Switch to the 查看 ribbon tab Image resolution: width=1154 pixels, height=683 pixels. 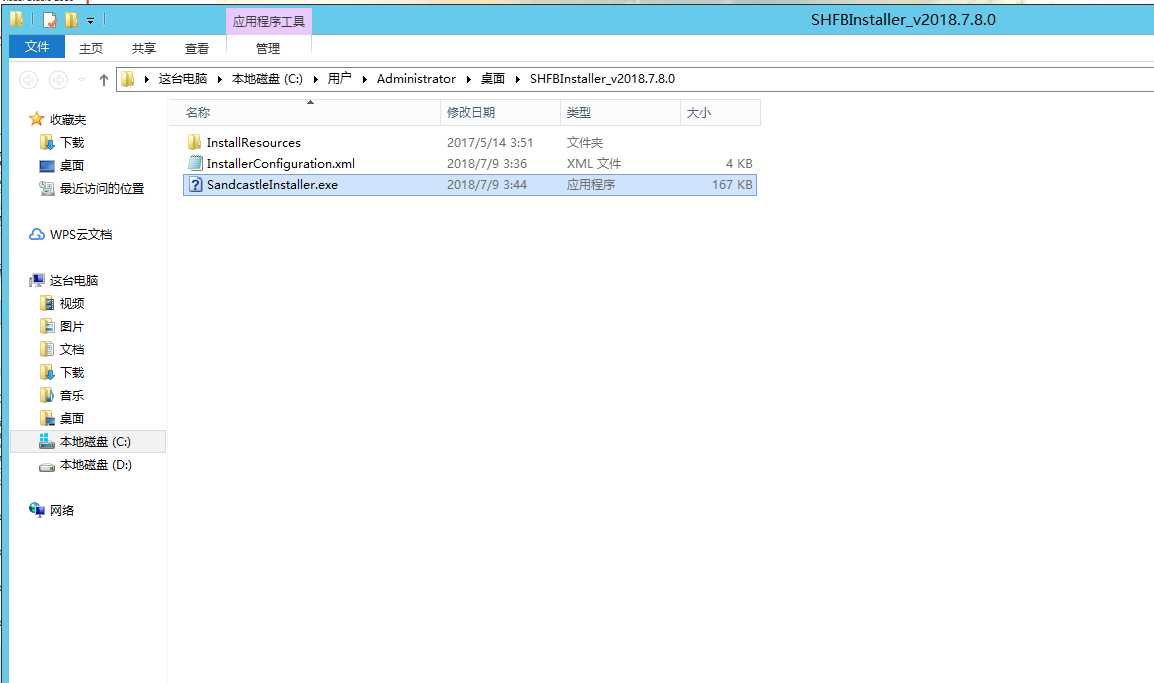[197, 49]
